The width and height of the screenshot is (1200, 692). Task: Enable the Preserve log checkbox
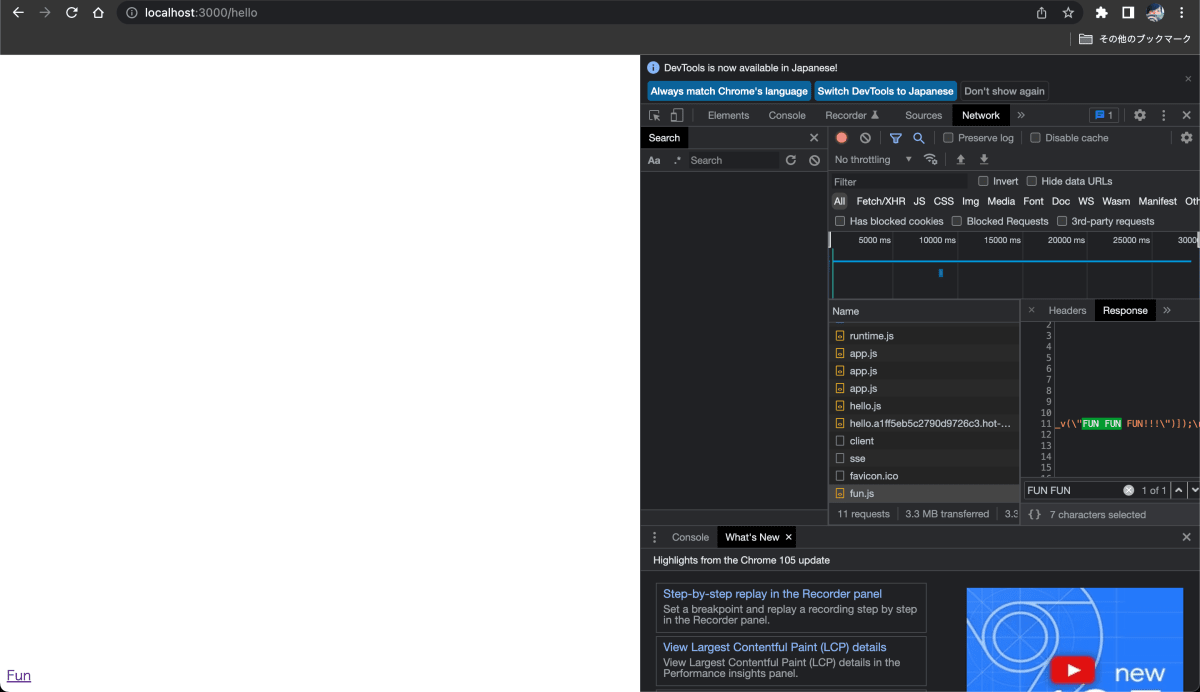coord(948,138)
